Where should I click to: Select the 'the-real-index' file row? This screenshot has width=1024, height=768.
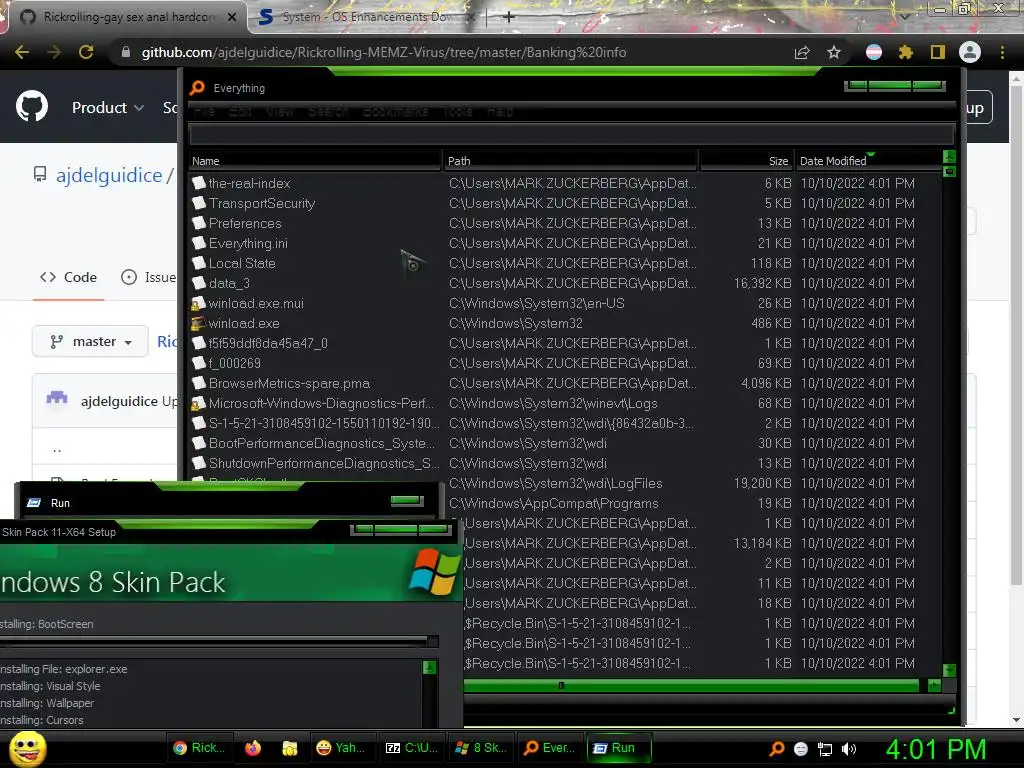click(x=565, y=184)
